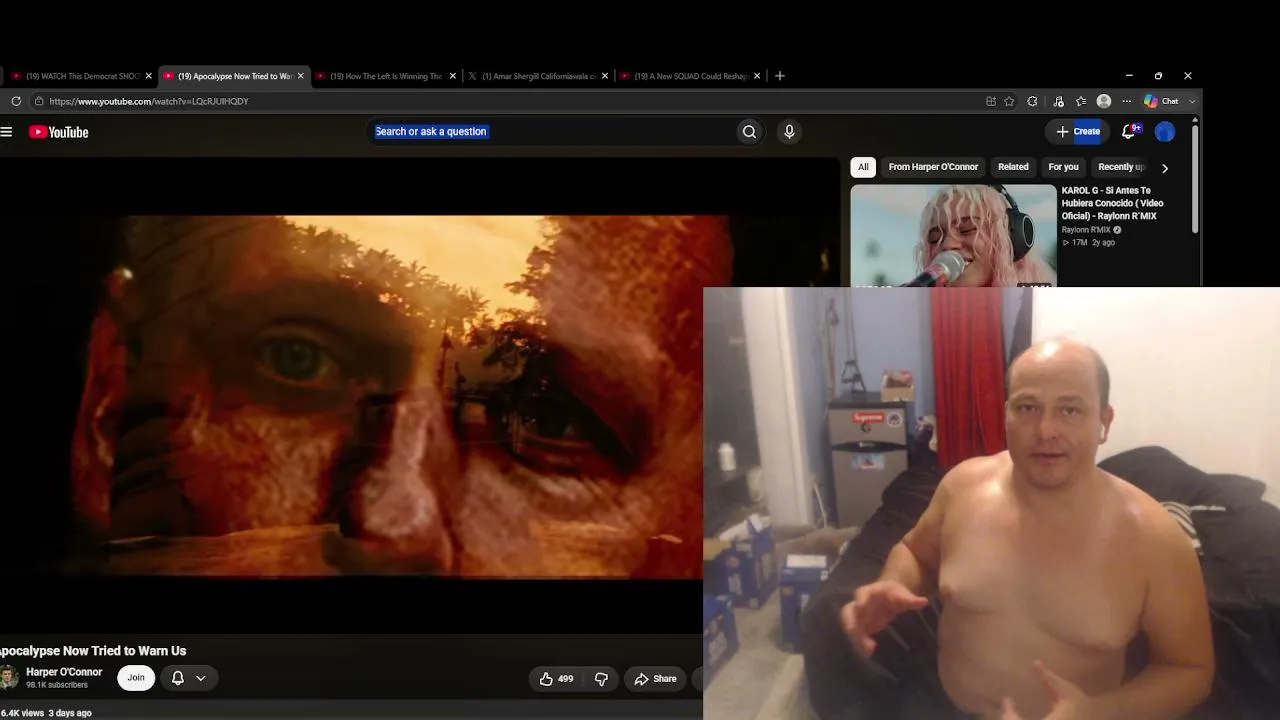This screenshot has height=720, width=1280.
Task: Open KAROL G video title link
Action: 1112,203
